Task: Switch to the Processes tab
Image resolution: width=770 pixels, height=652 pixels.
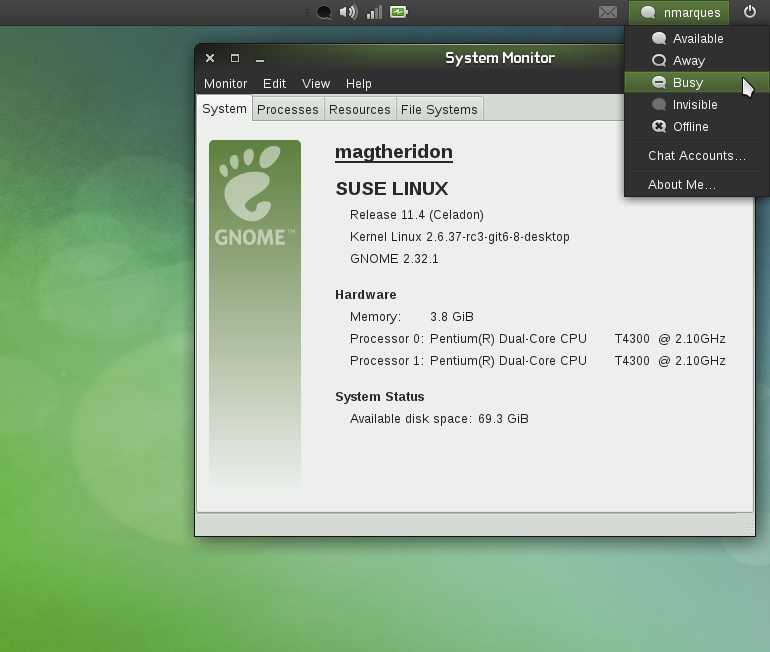Action: pyautogui.click(x=288, y=109)
